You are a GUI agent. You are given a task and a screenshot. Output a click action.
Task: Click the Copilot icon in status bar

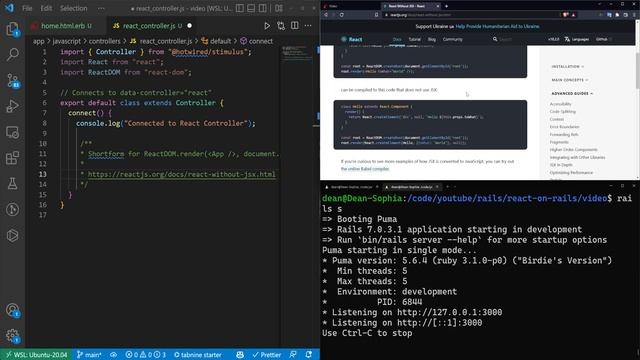click(x=240, y=355)
